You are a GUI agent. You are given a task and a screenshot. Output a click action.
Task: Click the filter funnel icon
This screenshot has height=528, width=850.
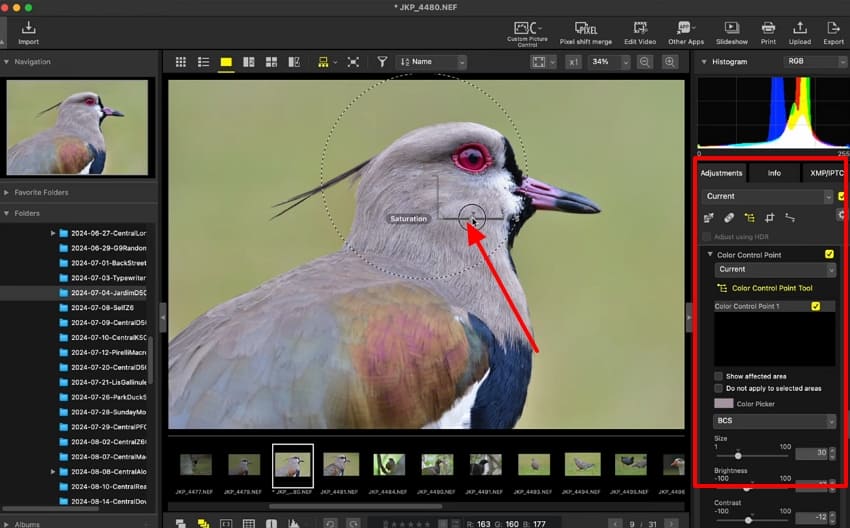click(x=382, y=62)
